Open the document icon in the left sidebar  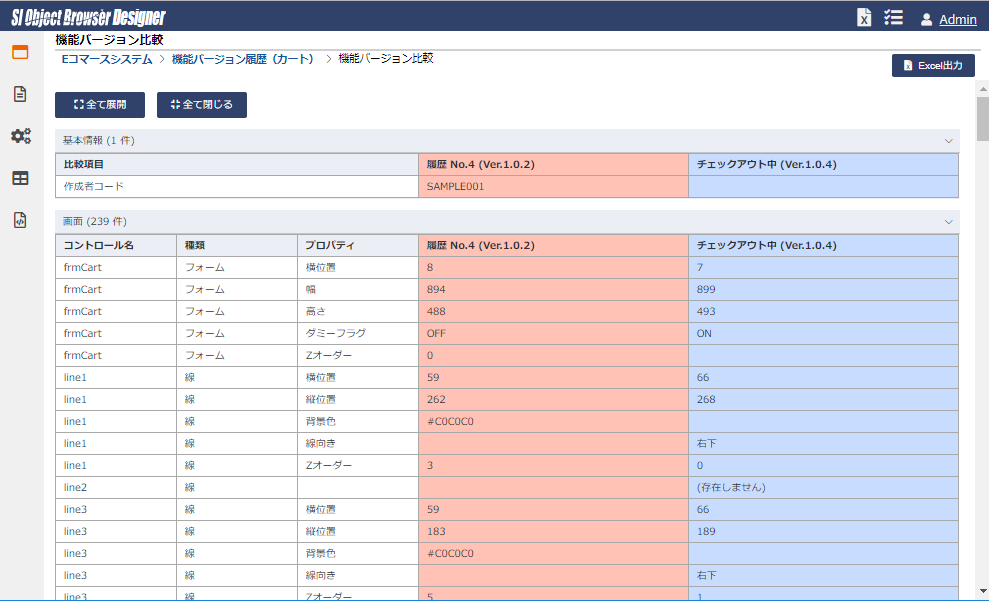pos(20,94)
